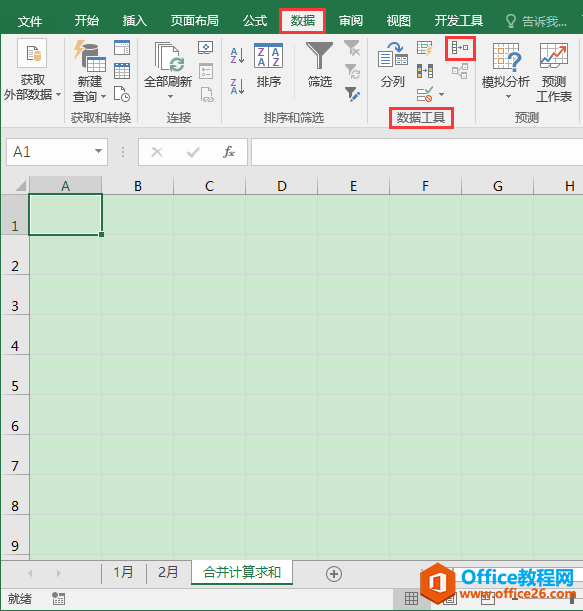Click the formula bar cancel X
This screenshot has width=583, height=611.
157,152
